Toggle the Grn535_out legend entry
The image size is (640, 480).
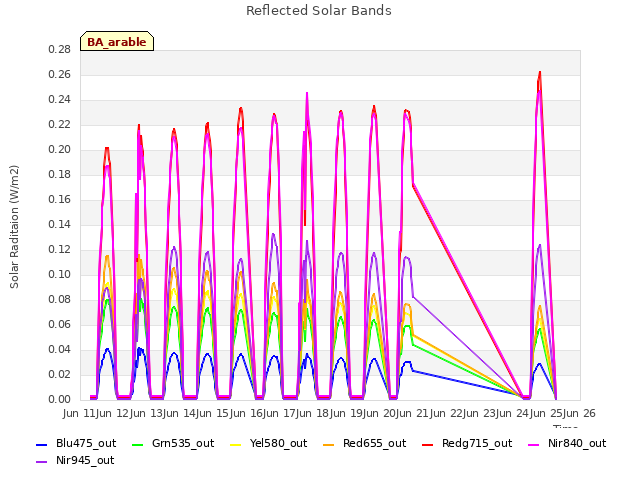[x=173, y=443]
